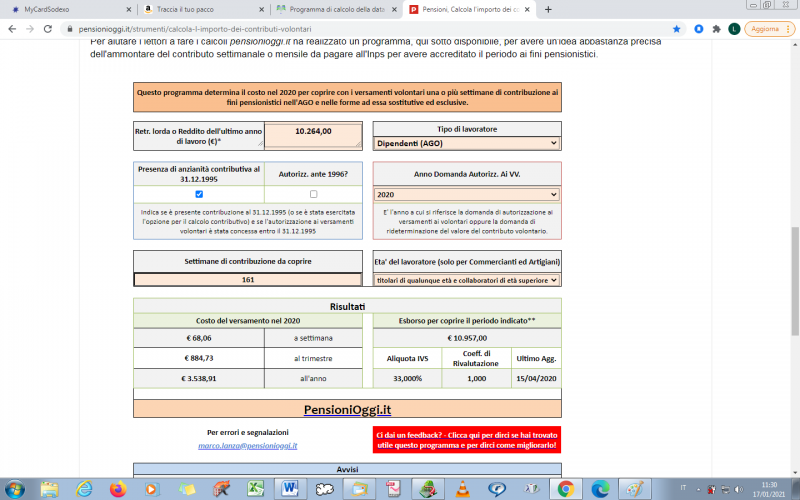Image resolution: width=800 pixels, height=500 pixels.
Task: Click the 'Retr. lorda' income input field
Action: click(313, 136)
